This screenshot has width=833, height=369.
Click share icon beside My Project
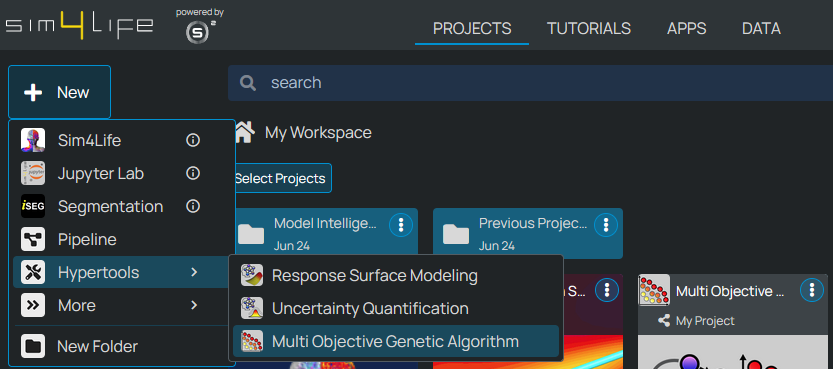click(664, 321)
